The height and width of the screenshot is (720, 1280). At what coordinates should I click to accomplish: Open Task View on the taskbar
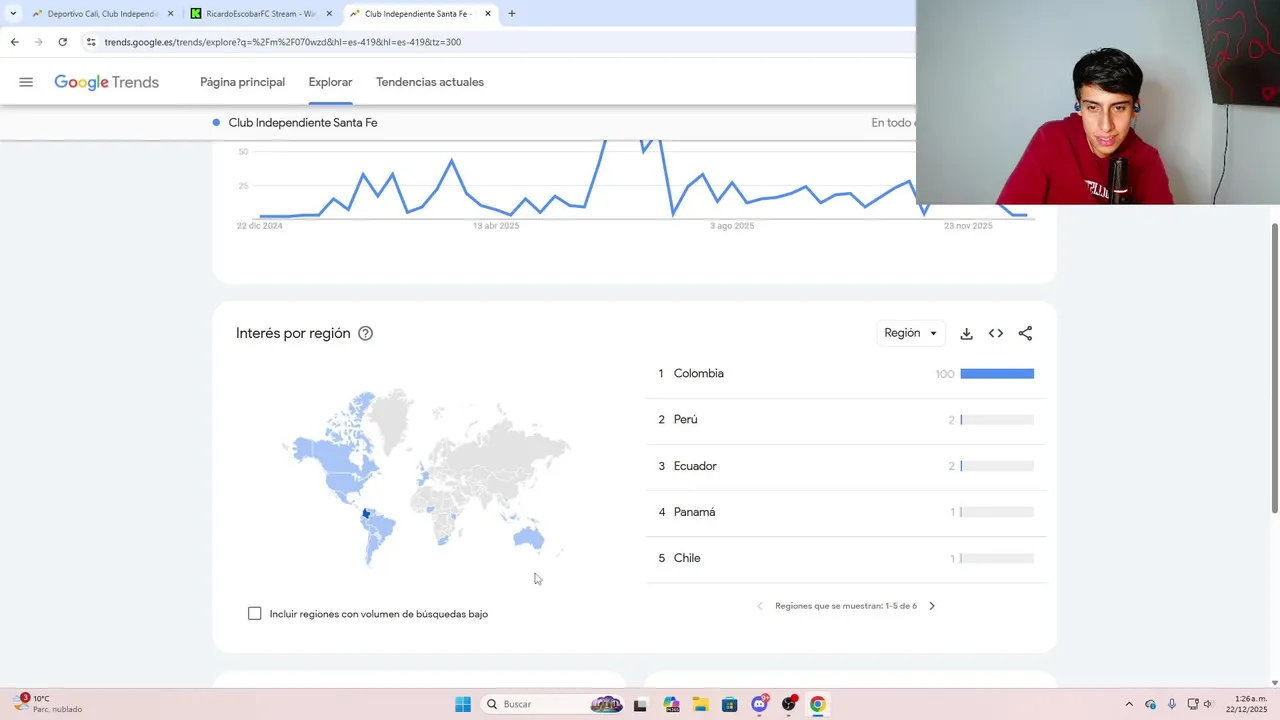click(640, 704)
